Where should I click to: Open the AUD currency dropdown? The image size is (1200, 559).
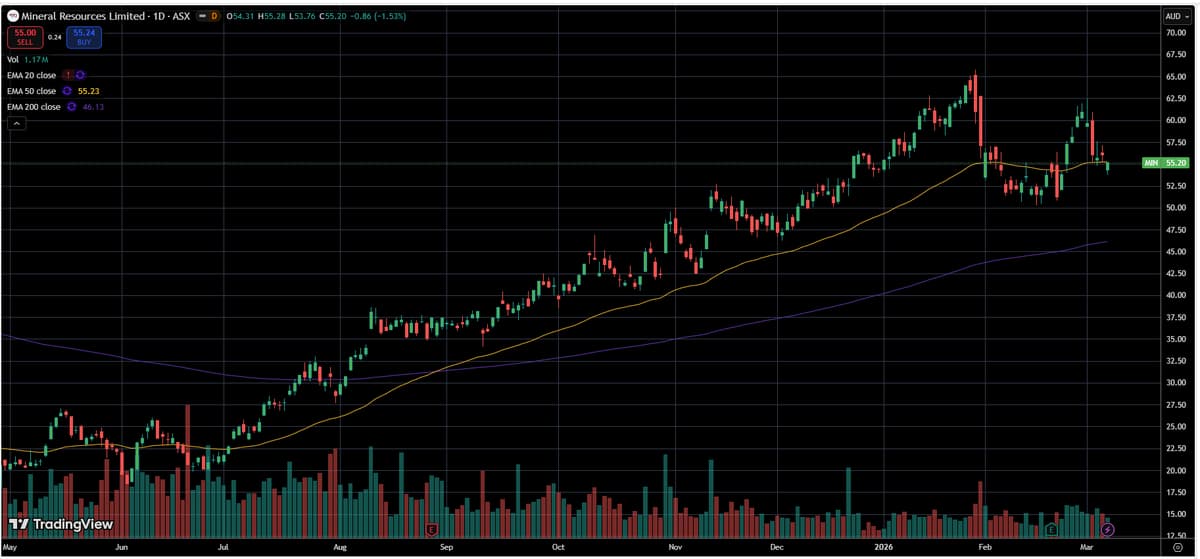pyautogui.click(x=1174, y=16)
